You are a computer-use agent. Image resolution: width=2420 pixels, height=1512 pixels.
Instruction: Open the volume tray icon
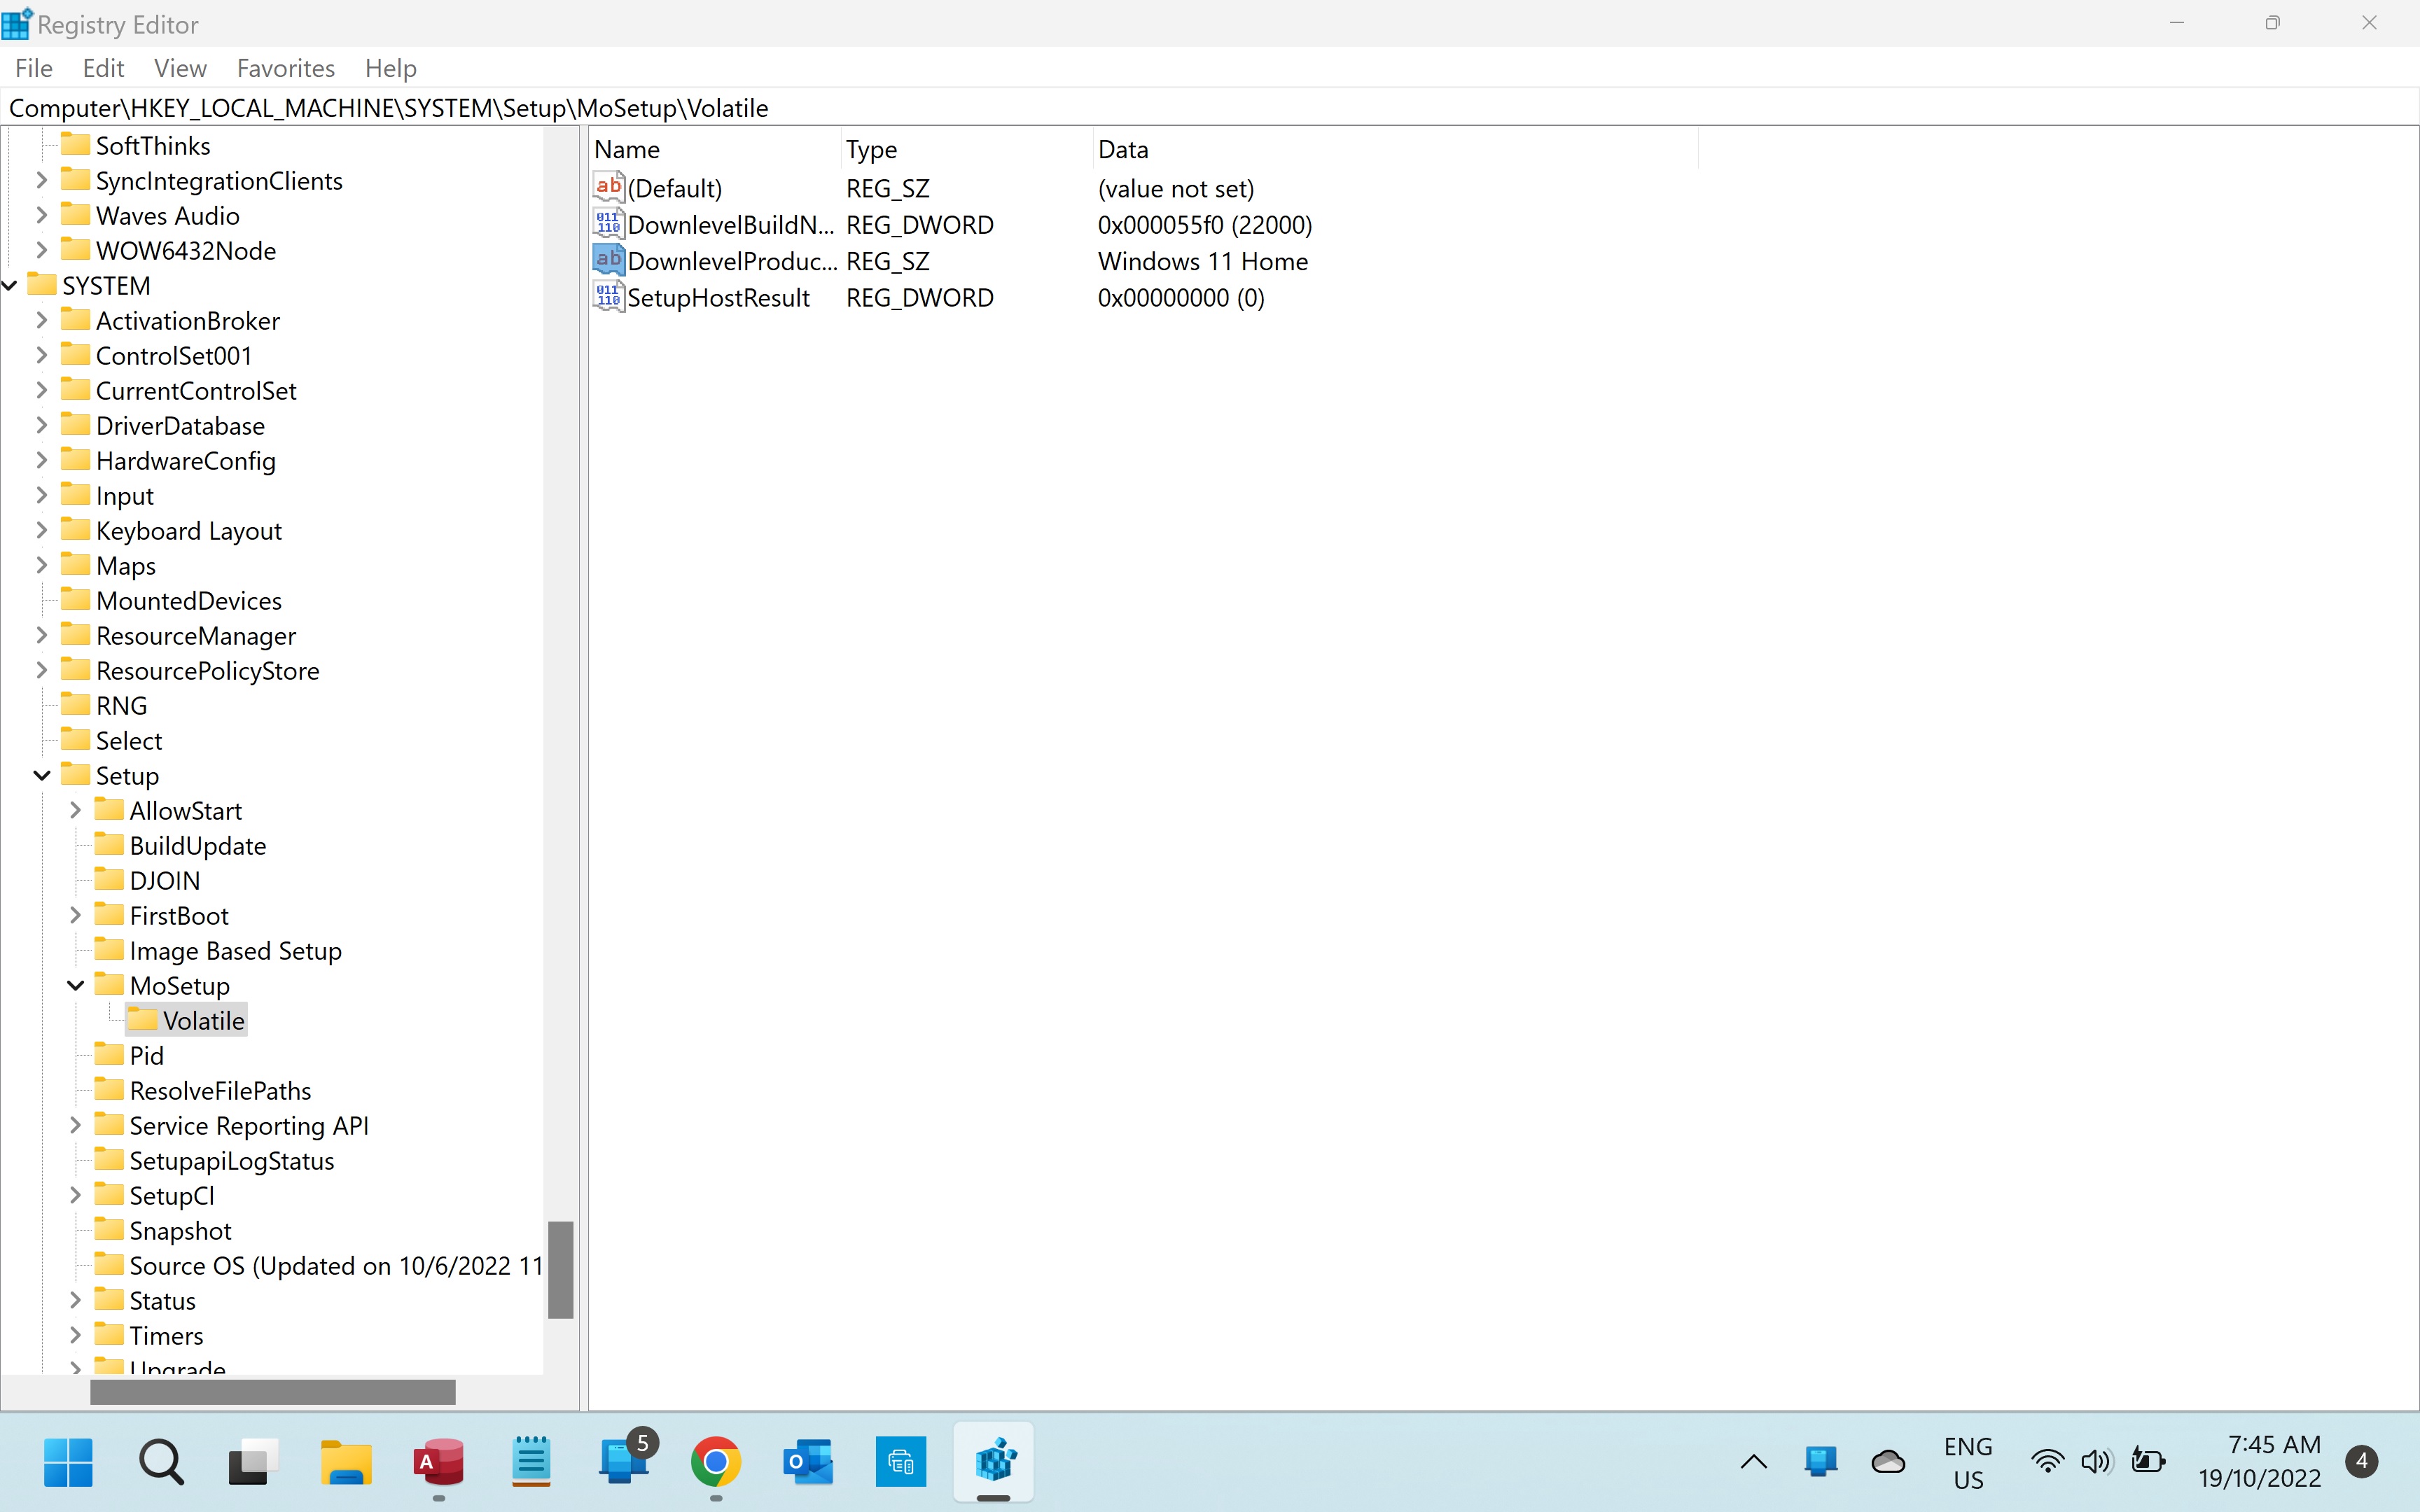pyautogui.click(x=2096, y=1462)
